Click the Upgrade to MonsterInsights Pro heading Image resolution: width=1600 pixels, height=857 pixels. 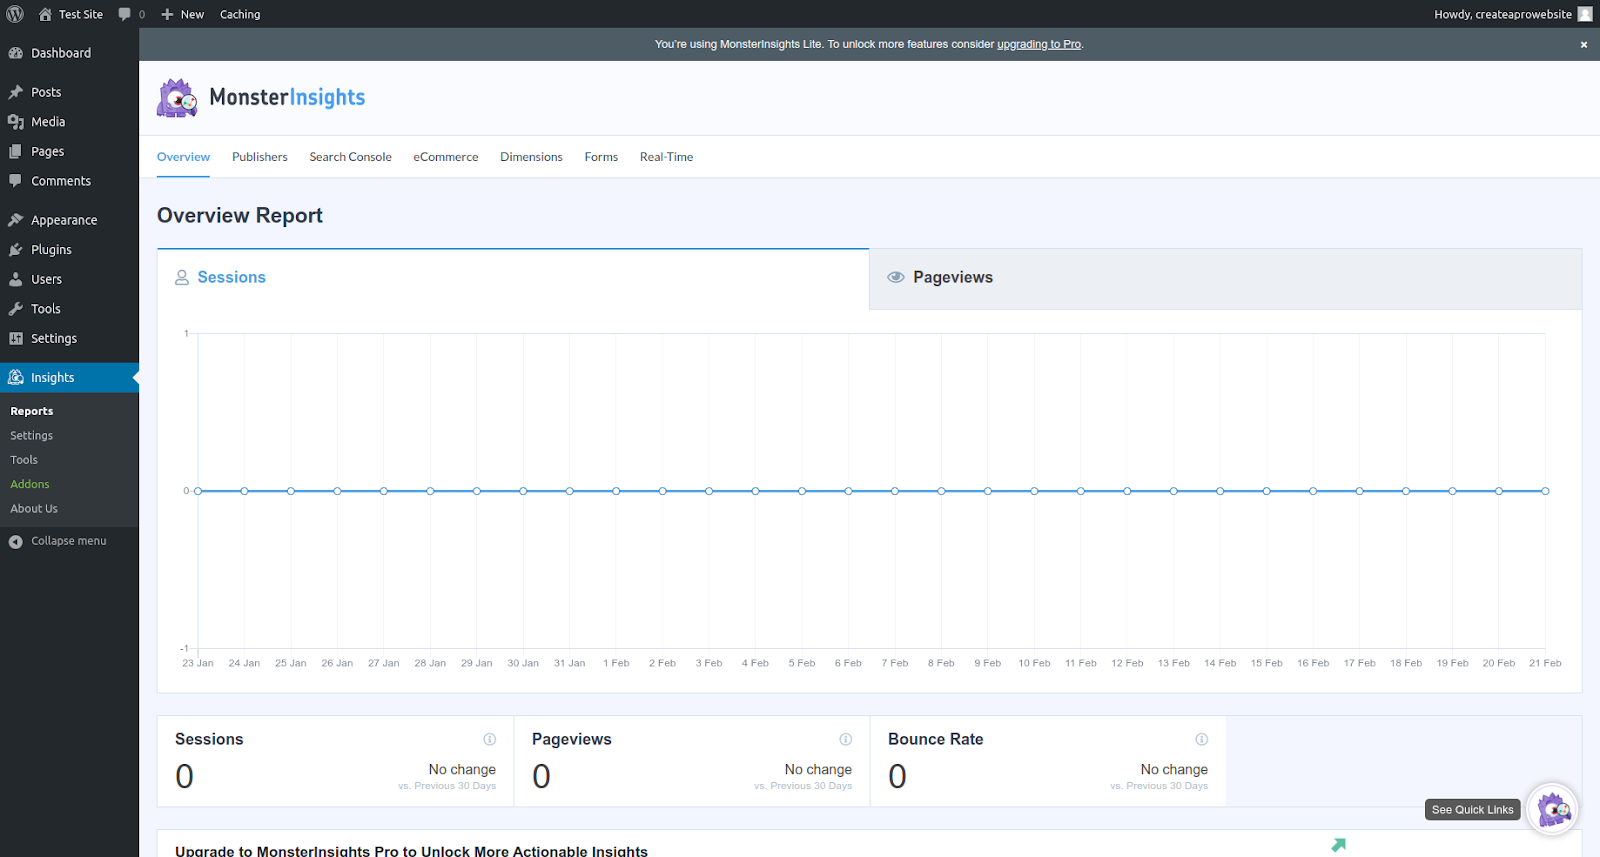pyautogui.click(x=411, y=851)
